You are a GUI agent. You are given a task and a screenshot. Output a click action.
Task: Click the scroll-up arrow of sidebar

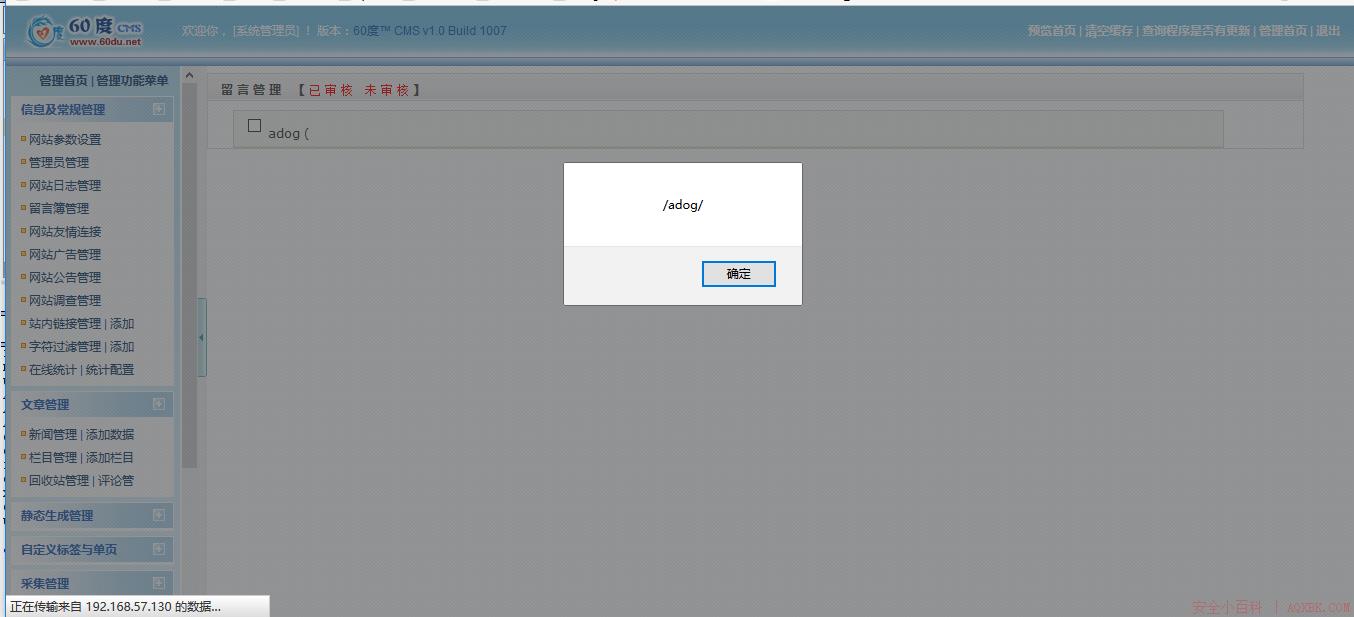189,76
